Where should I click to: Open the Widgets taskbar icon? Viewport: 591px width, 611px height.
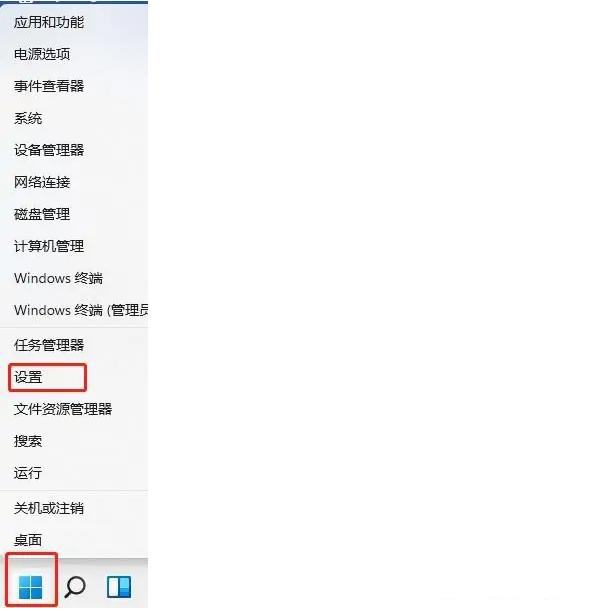119,587
